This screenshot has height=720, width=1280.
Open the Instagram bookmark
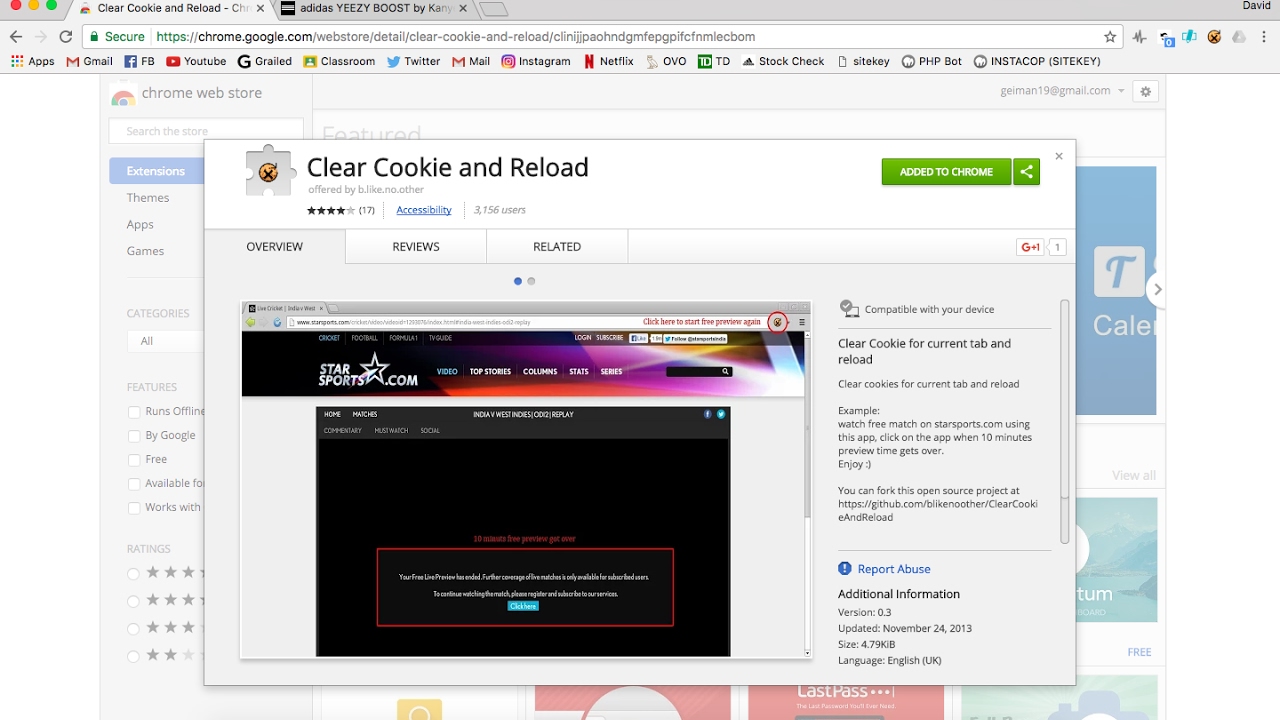(536, 61)
